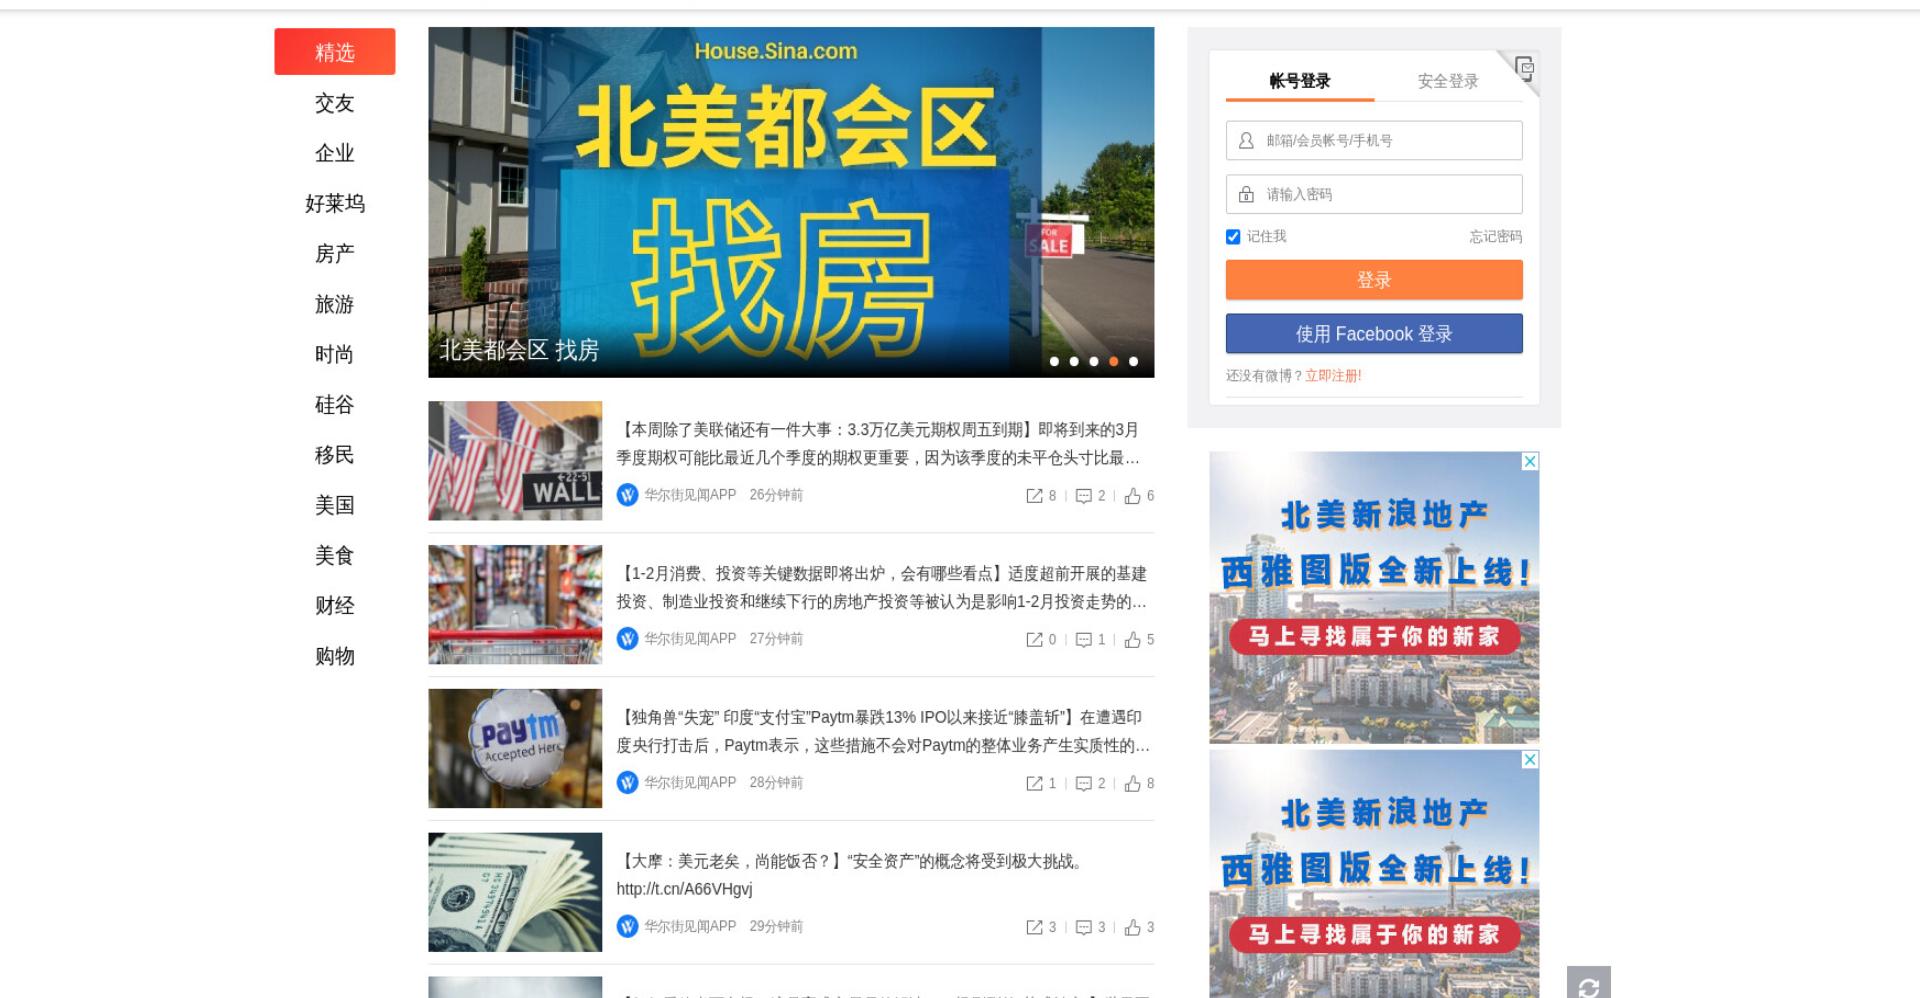Close the lower 北美新浪地产 ad

tap(1530, 760)
